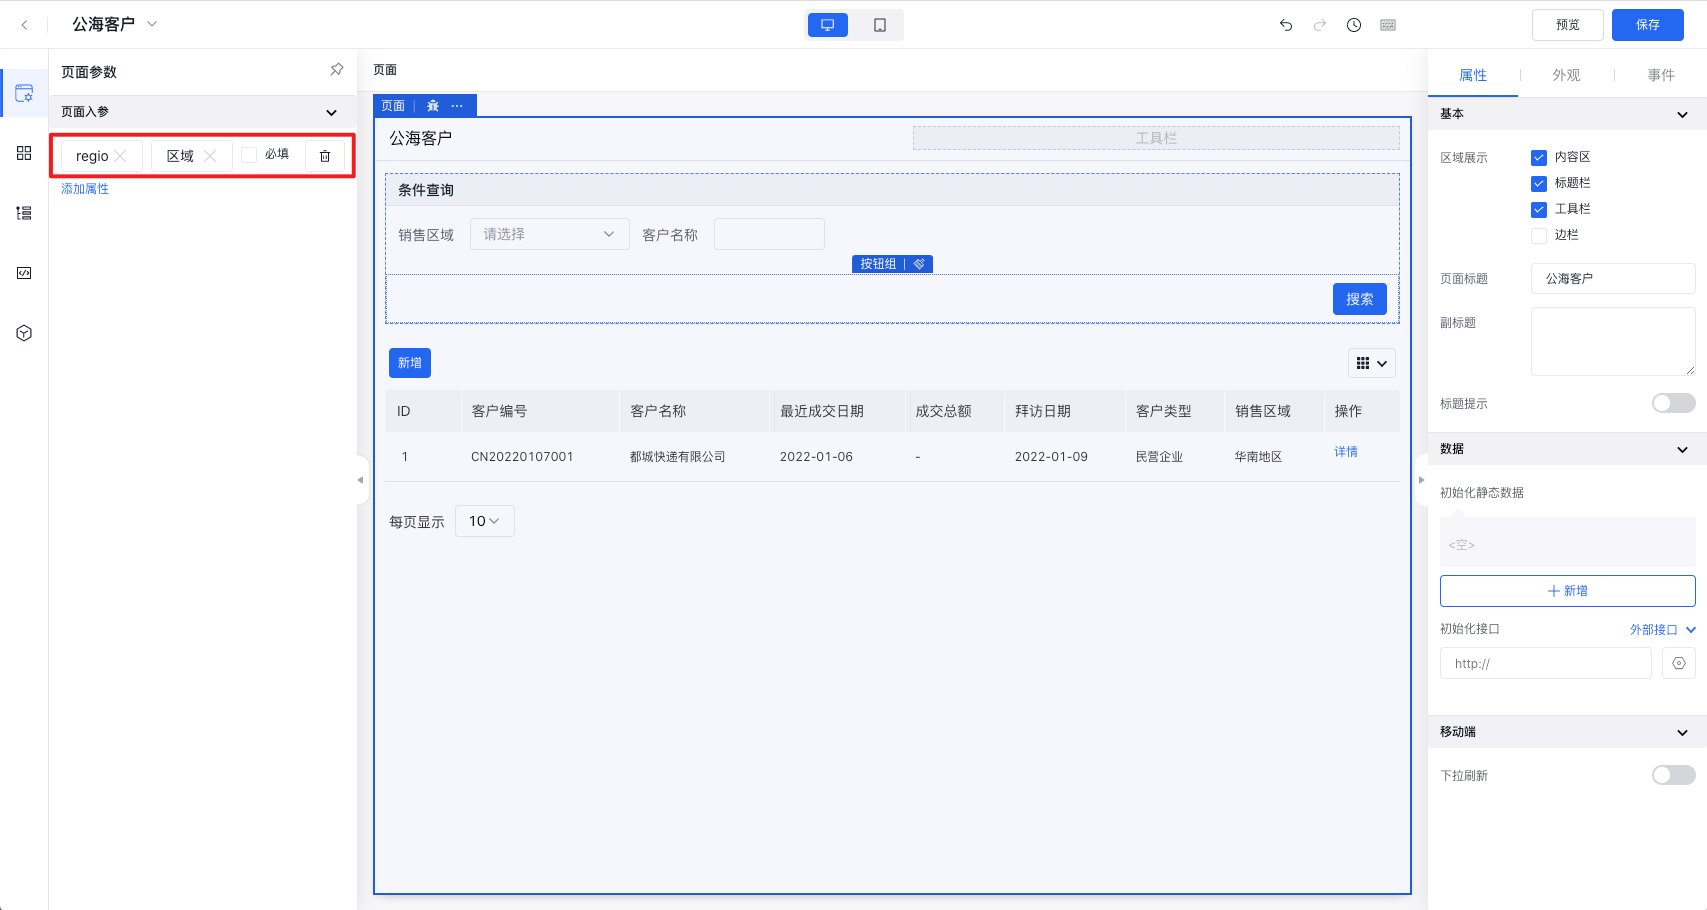Open the keyboard shortcuts icon
The height and width of the screenshot is (910, 1707).
[x=1388, y=25]
